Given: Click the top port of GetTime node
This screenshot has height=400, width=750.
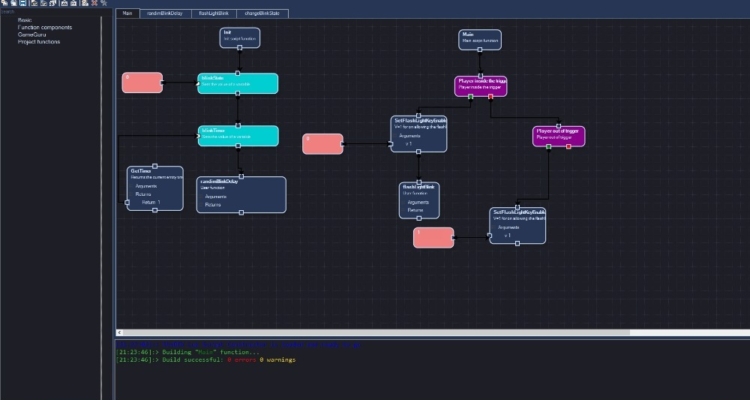Looking at the screenshot, I should point(155,167).
